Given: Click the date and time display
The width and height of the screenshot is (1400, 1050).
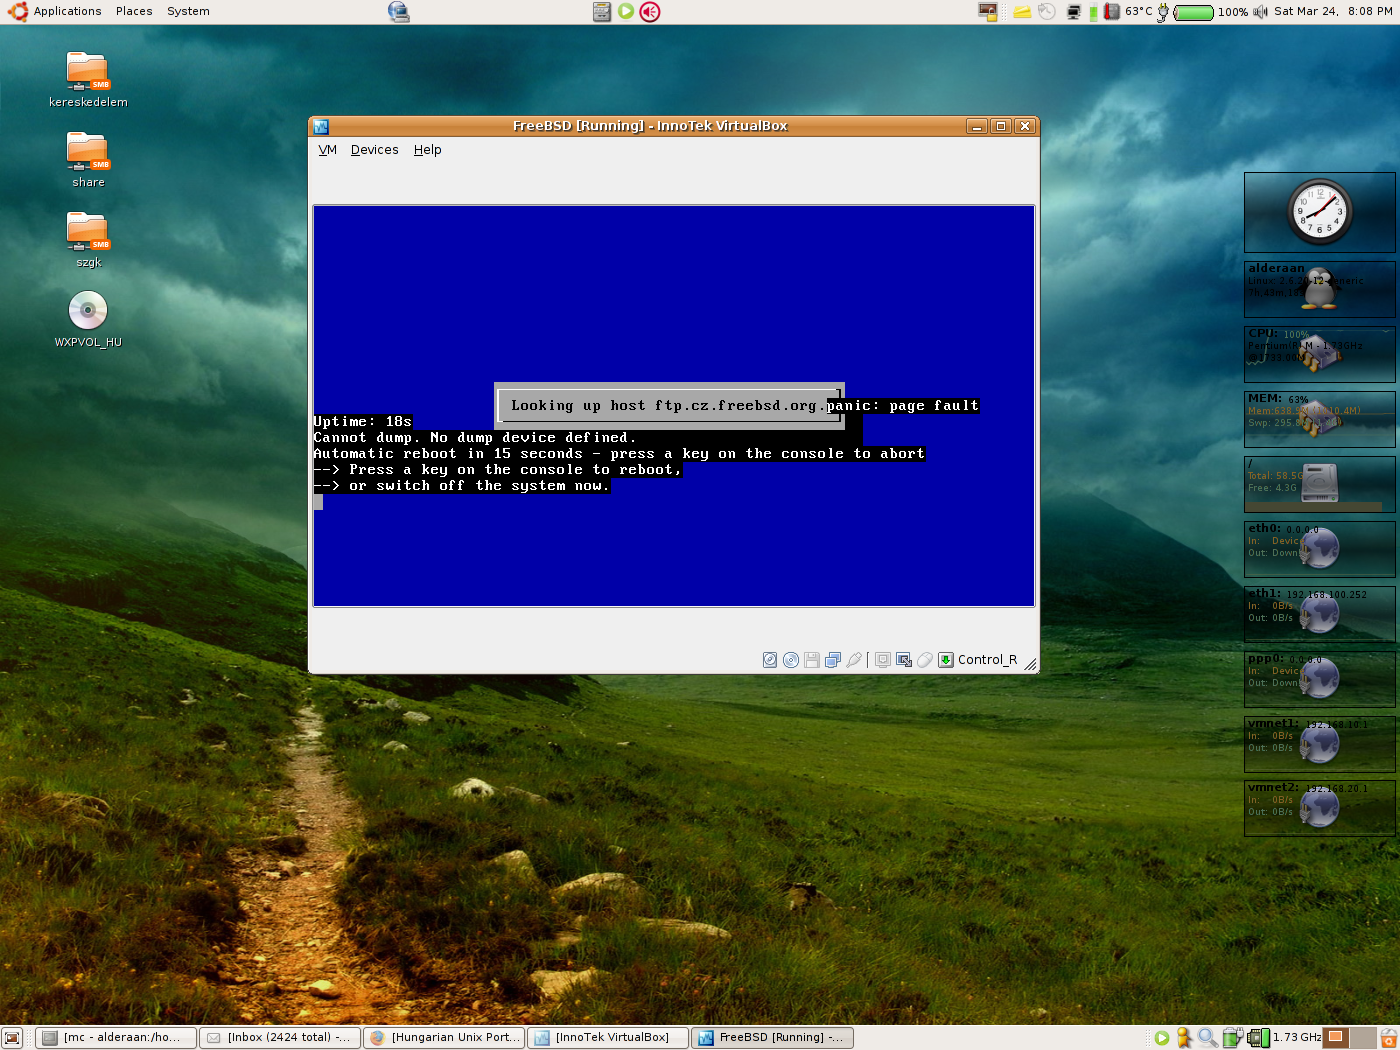Looking at the screenshot, I should coord(1333,12).
